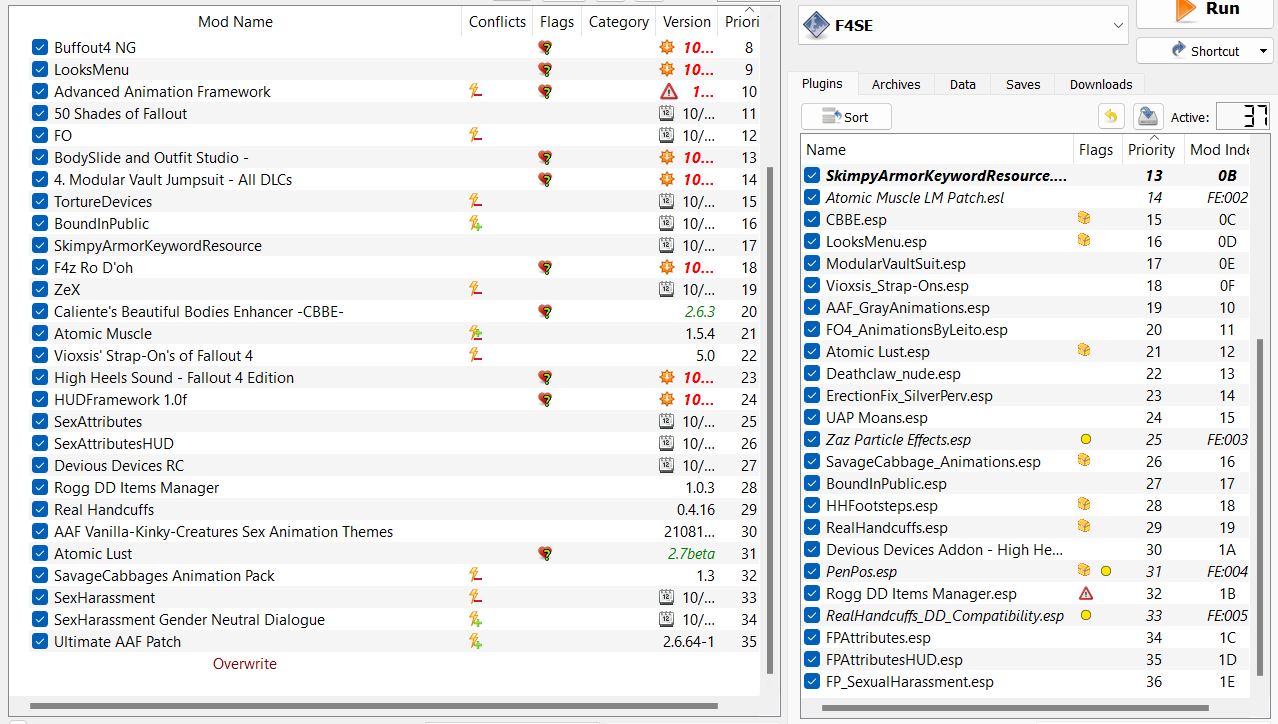
Task: Click the restore backup arrow icon above the plugin list
Action: [1111, 117]
